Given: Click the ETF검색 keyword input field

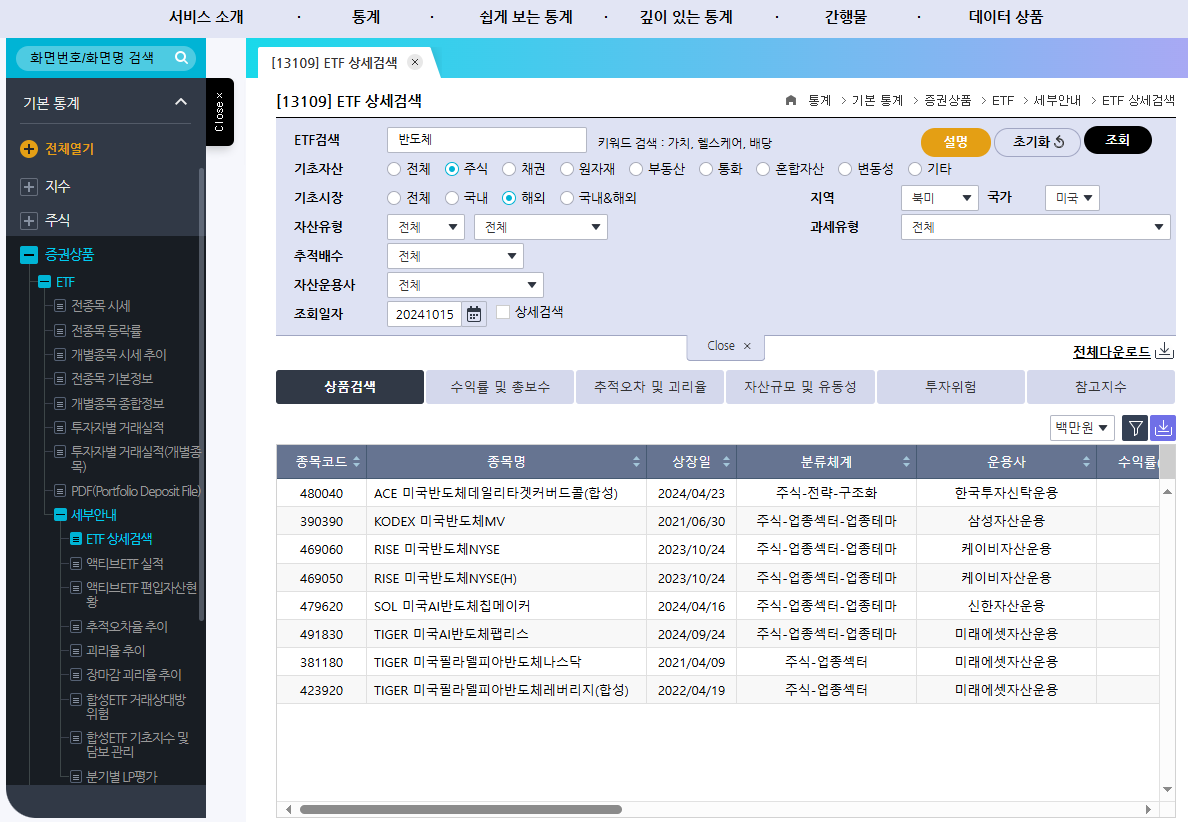Looking at the screenshot, I should tap(486, 140).
